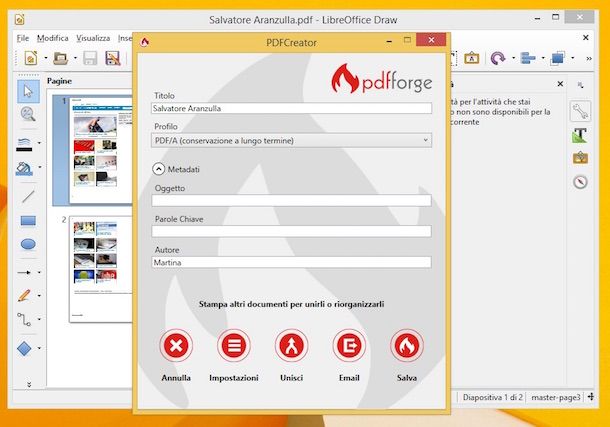
Task: Open the Visualizza menu in LibreOffice Draw
Action: [x=93, y=38]
